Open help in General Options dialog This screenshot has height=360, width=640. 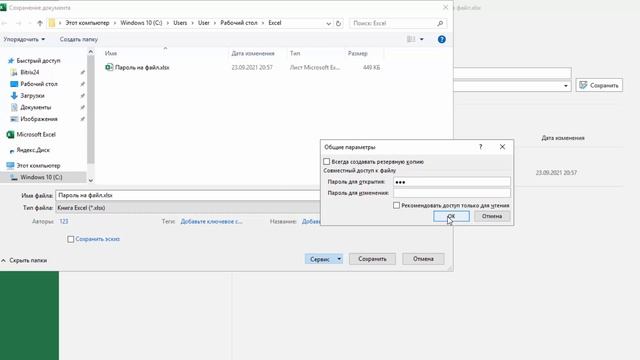tap(480, 147)
